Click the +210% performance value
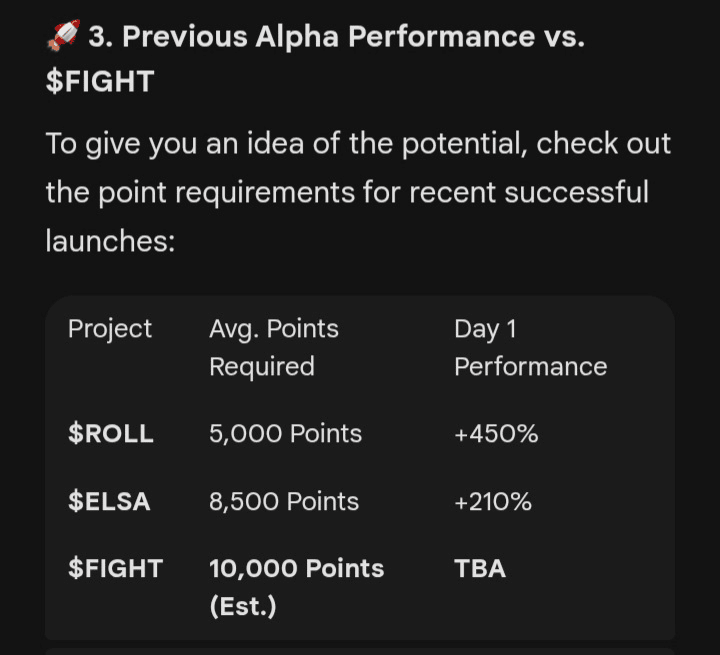This screenshot has width=720, height=655. (493, 501)
